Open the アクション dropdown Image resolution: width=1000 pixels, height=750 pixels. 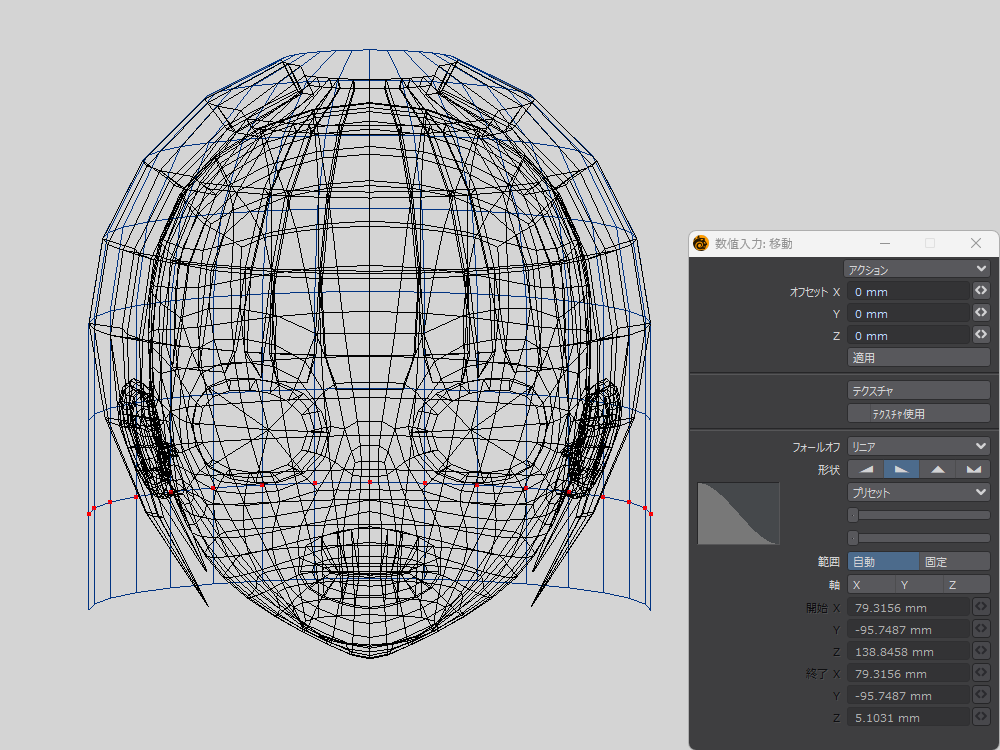click(x=918, y=269)
